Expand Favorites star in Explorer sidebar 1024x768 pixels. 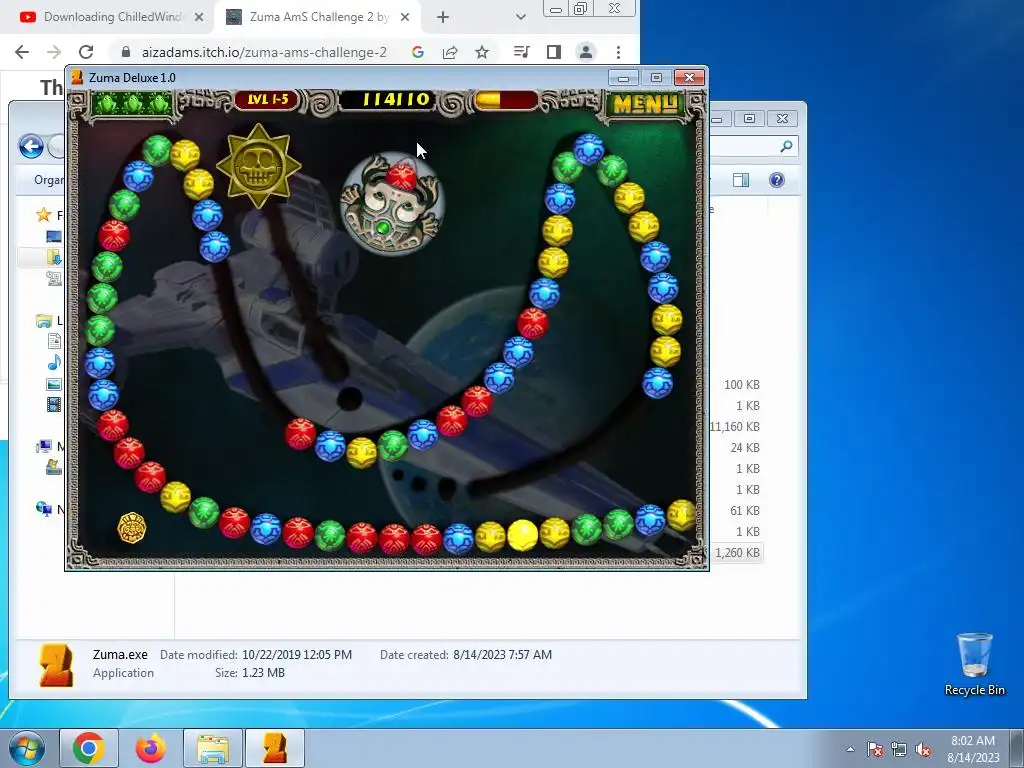[x=43, y=215]
